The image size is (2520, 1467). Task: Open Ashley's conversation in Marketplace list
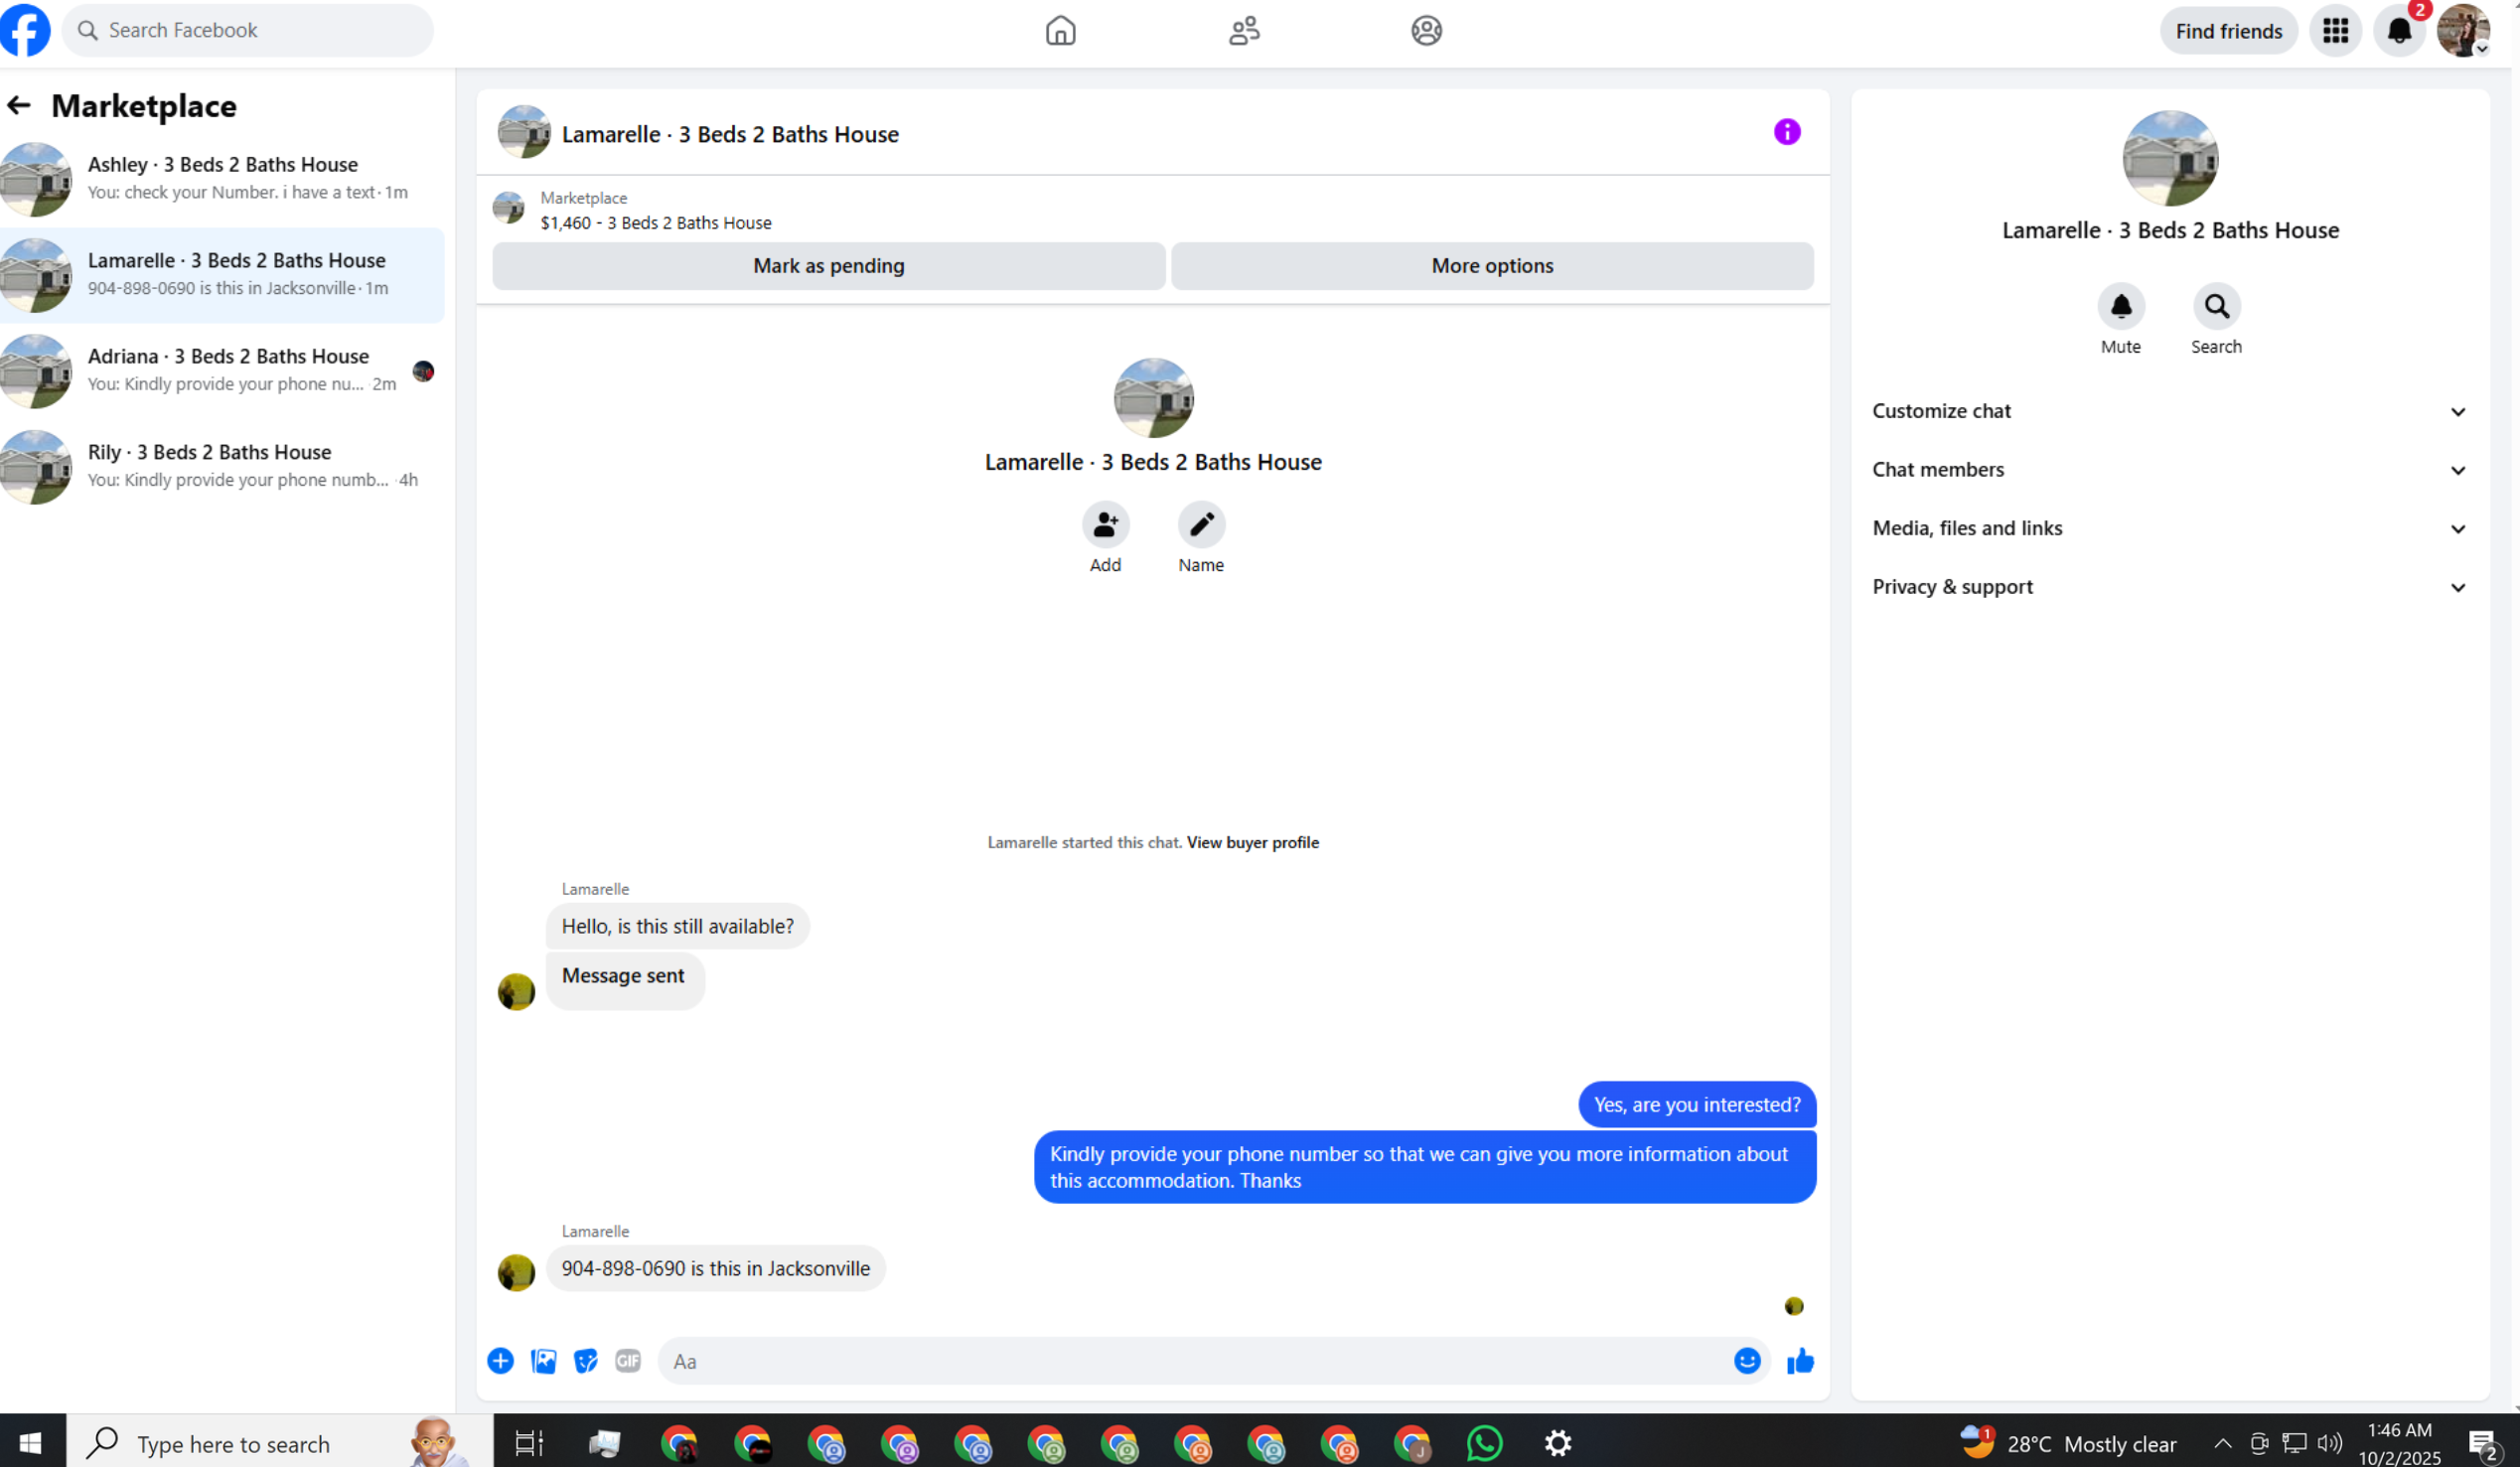pyautogui.click(x=222, y=178)
